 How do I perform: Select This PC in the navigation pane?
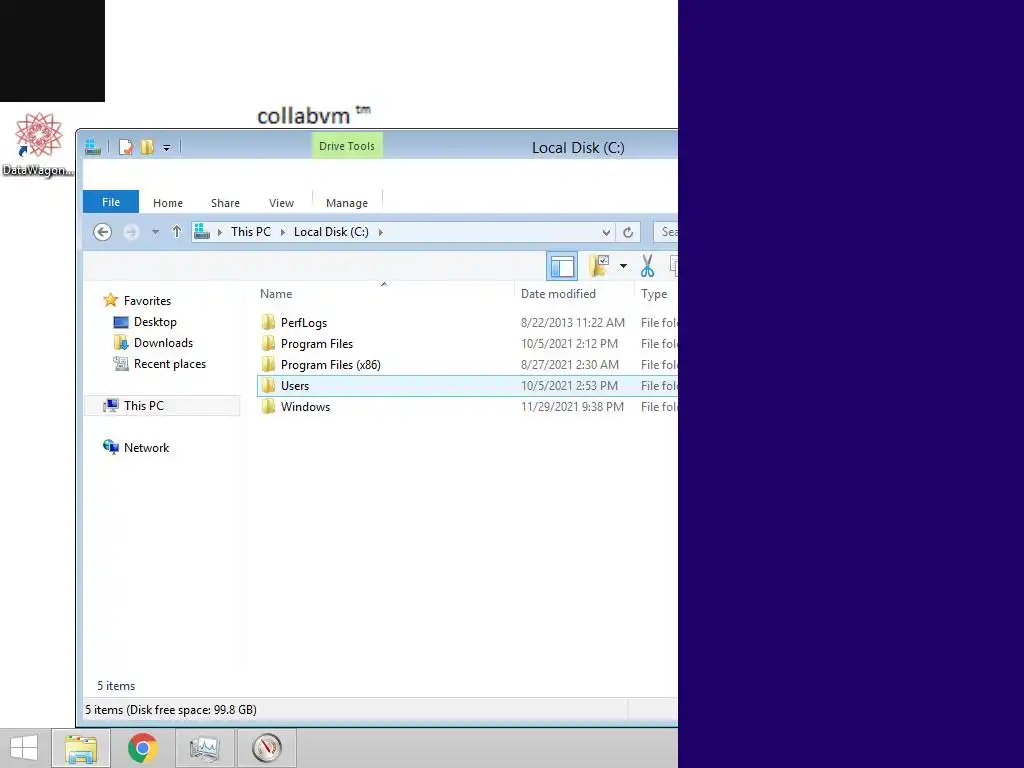(144, 406)
